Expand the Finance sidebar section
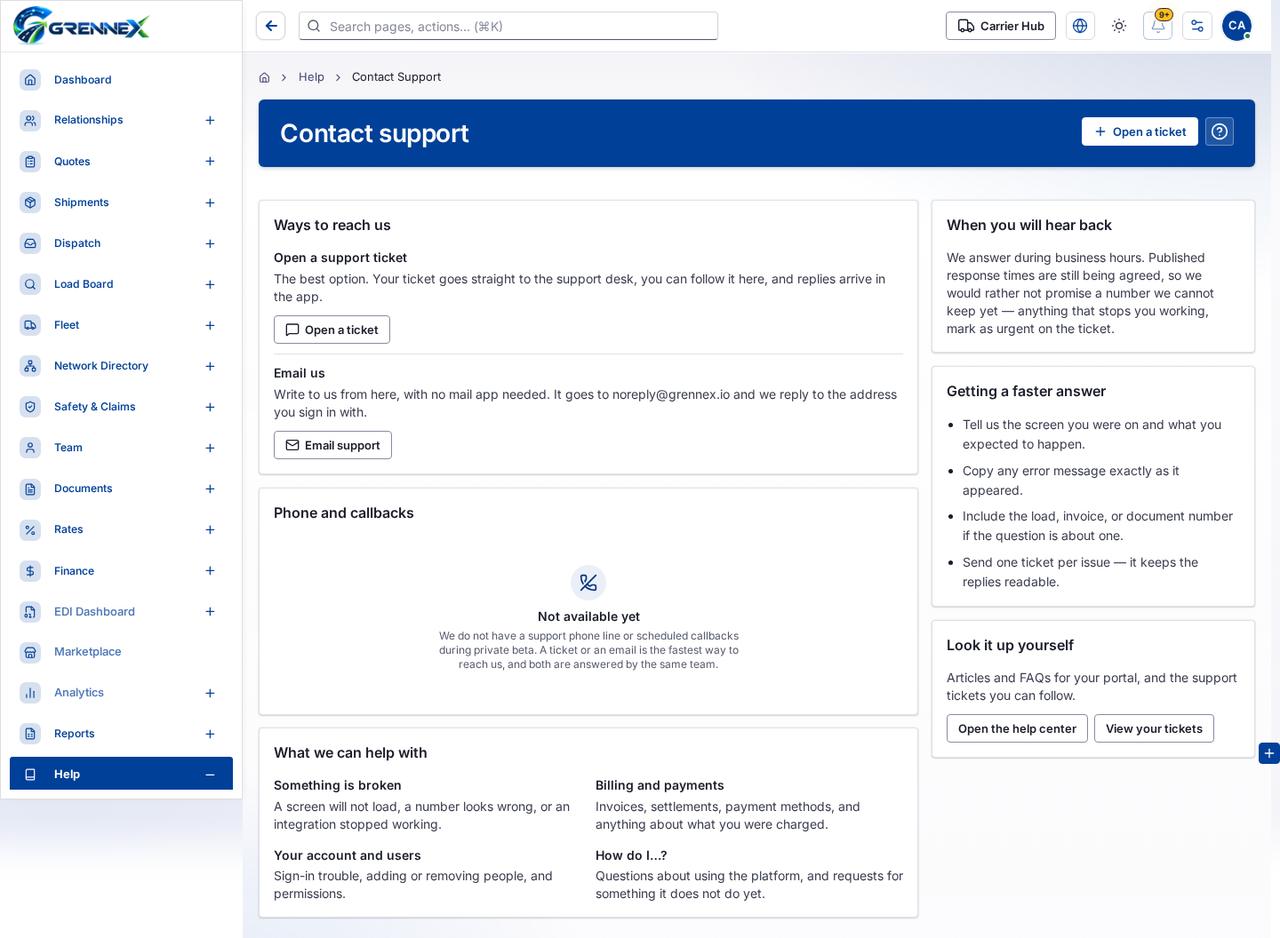The image size is (1280, 938). (x=210, y=571)
